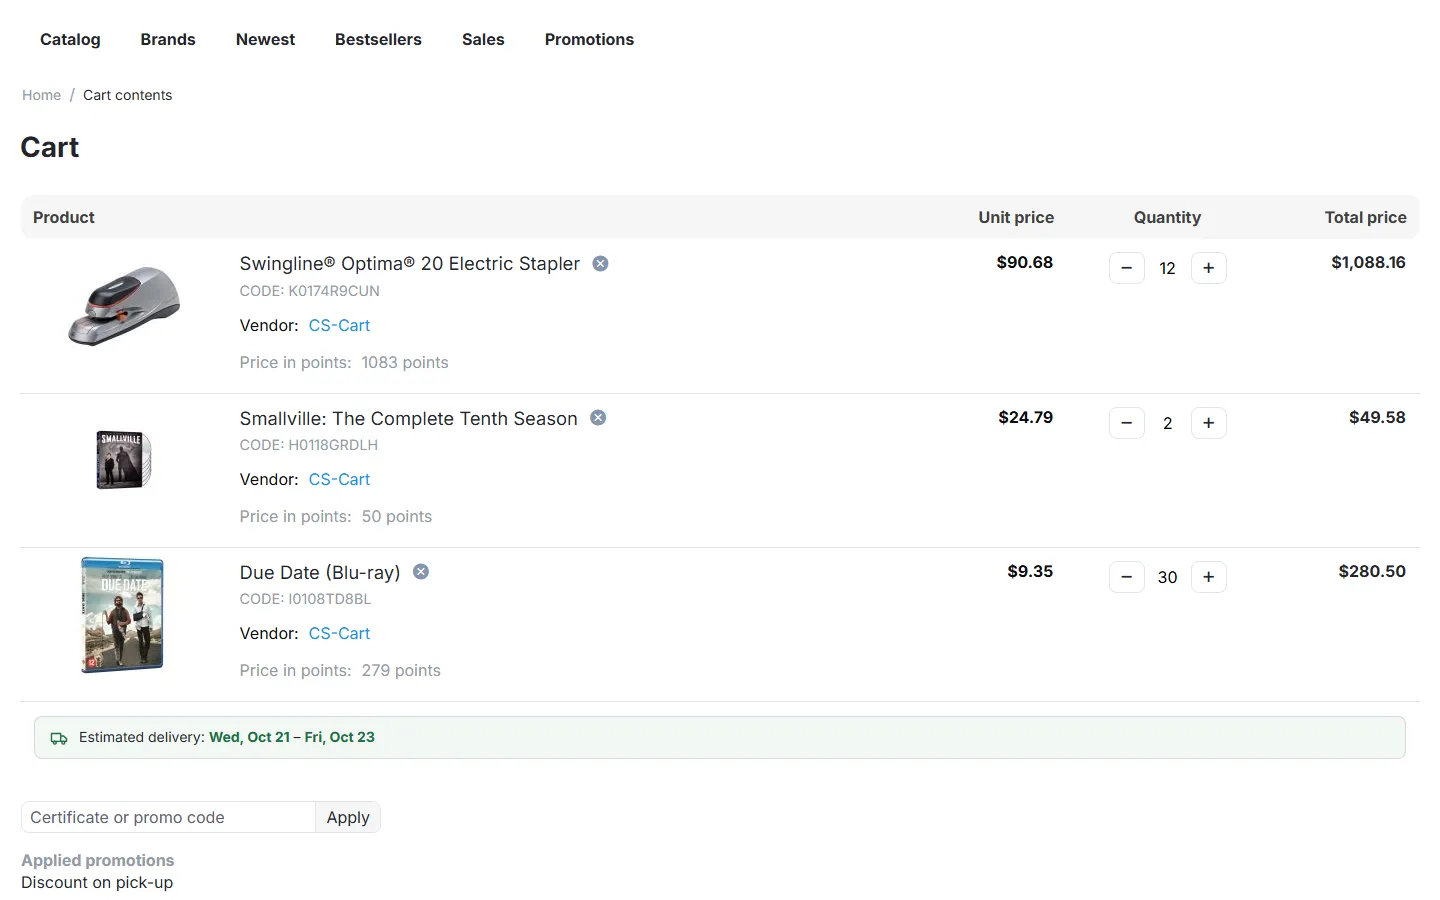The width and height of the screenshot is (1440, 900).
Task: Increase quantity of Swingline Electric Stapler
Action: [x=1209, y=268]
